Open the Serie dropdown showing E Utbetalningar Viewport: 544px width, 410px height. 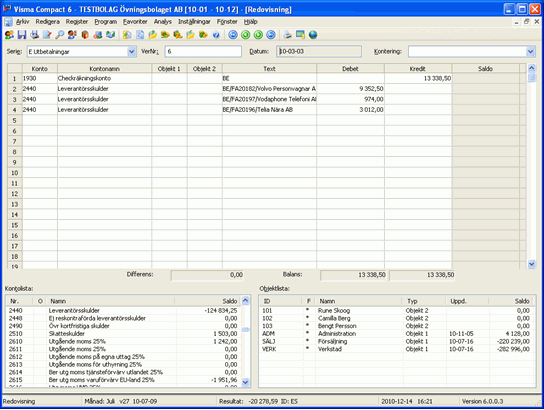click(131, 52)
